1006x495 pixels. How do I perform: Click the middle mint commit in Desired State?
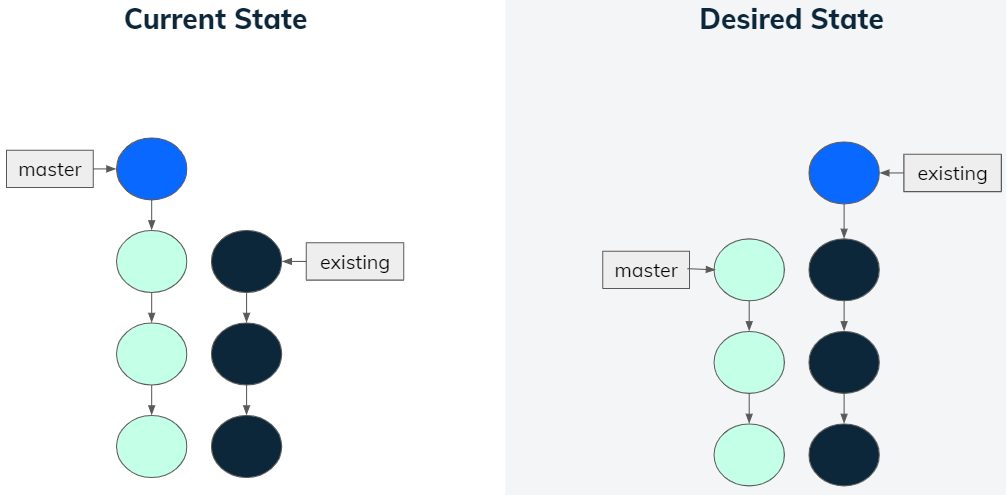click(749, 362)
